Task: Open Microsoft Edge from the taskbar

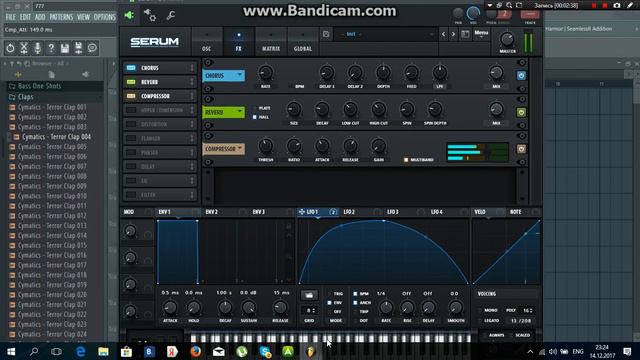Action: 80,351
